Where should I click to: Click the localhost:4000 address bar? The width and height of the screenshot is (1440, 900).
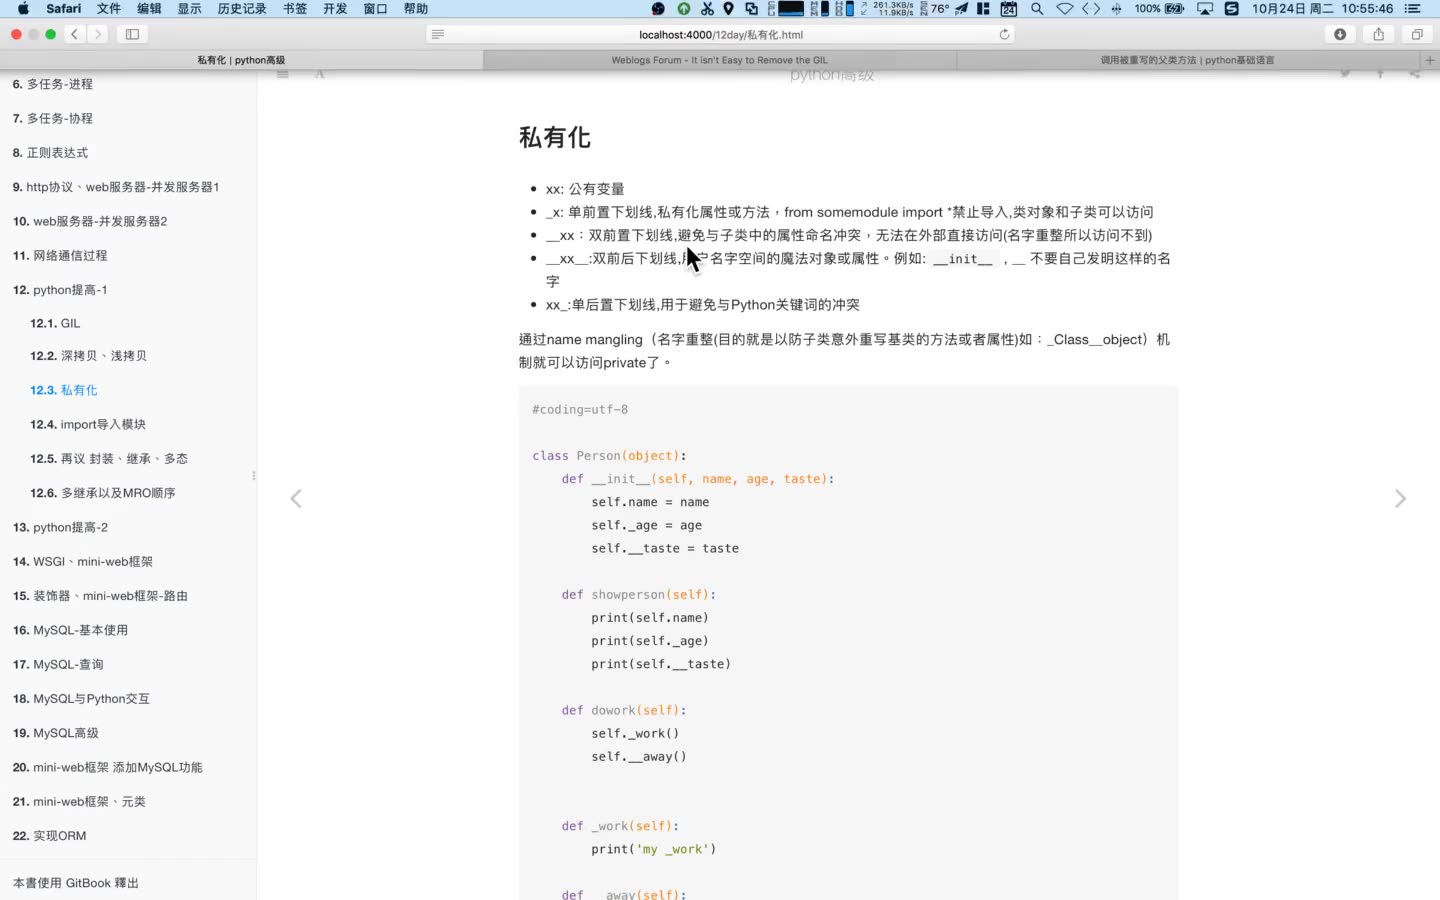[x=721, y=34]
